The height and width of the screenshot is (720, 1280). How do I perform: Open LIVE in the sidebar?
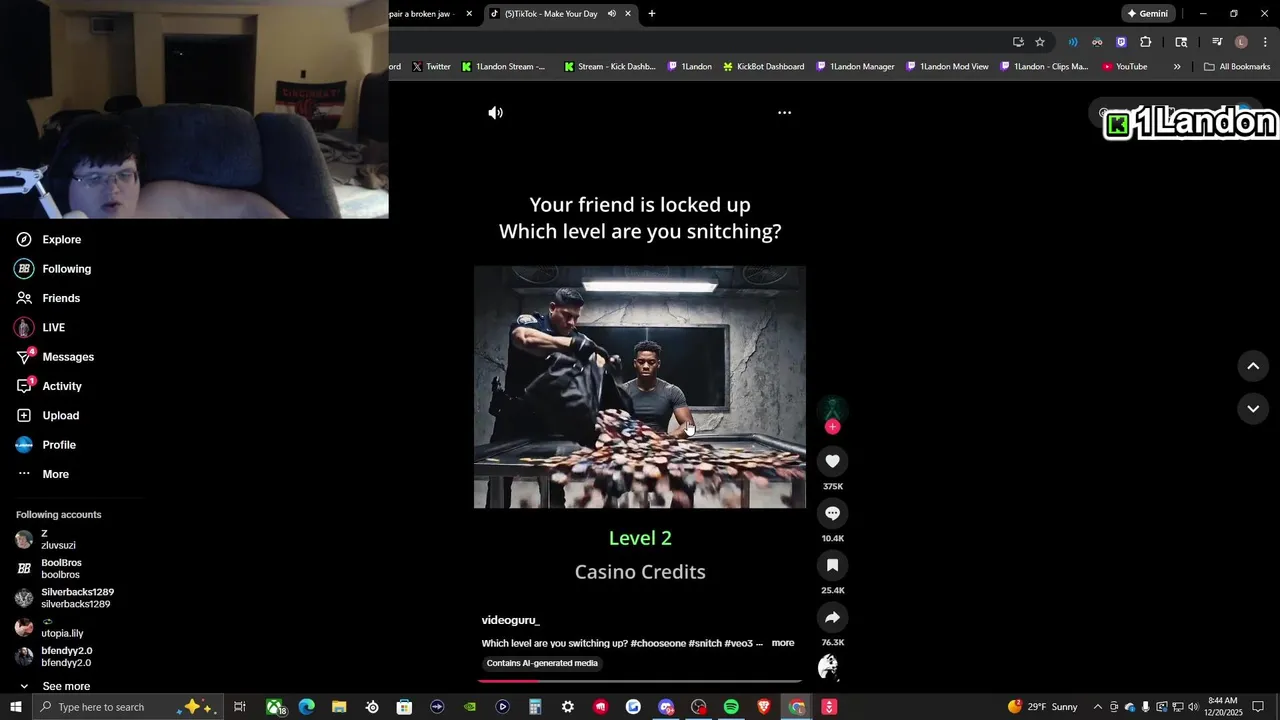40,328
